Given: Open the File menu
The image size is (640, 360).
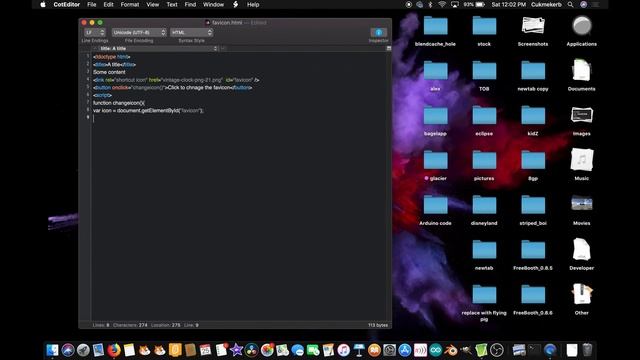Looking at the screenshot, I should pos(91,4).
